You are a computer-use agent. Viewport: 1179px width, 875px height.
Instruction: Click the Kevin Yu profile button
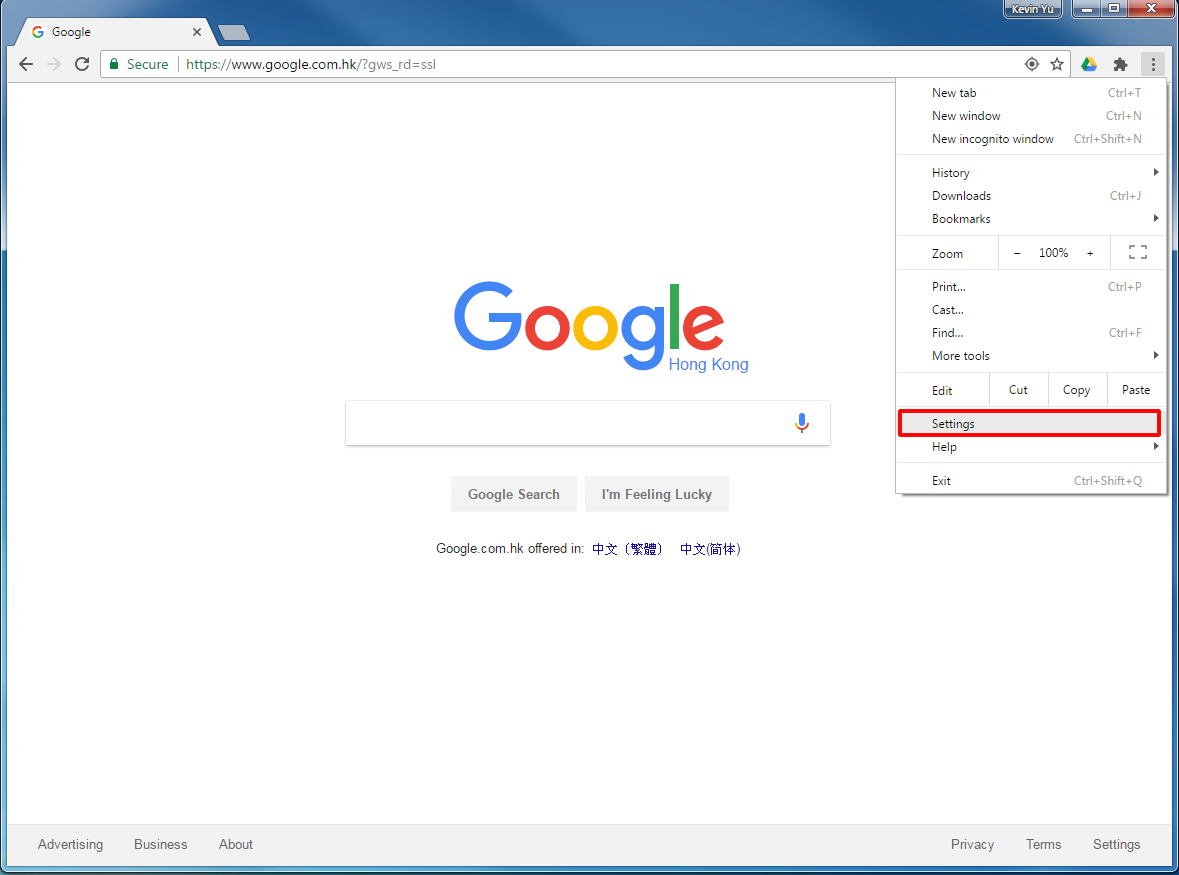[1032, 9]
